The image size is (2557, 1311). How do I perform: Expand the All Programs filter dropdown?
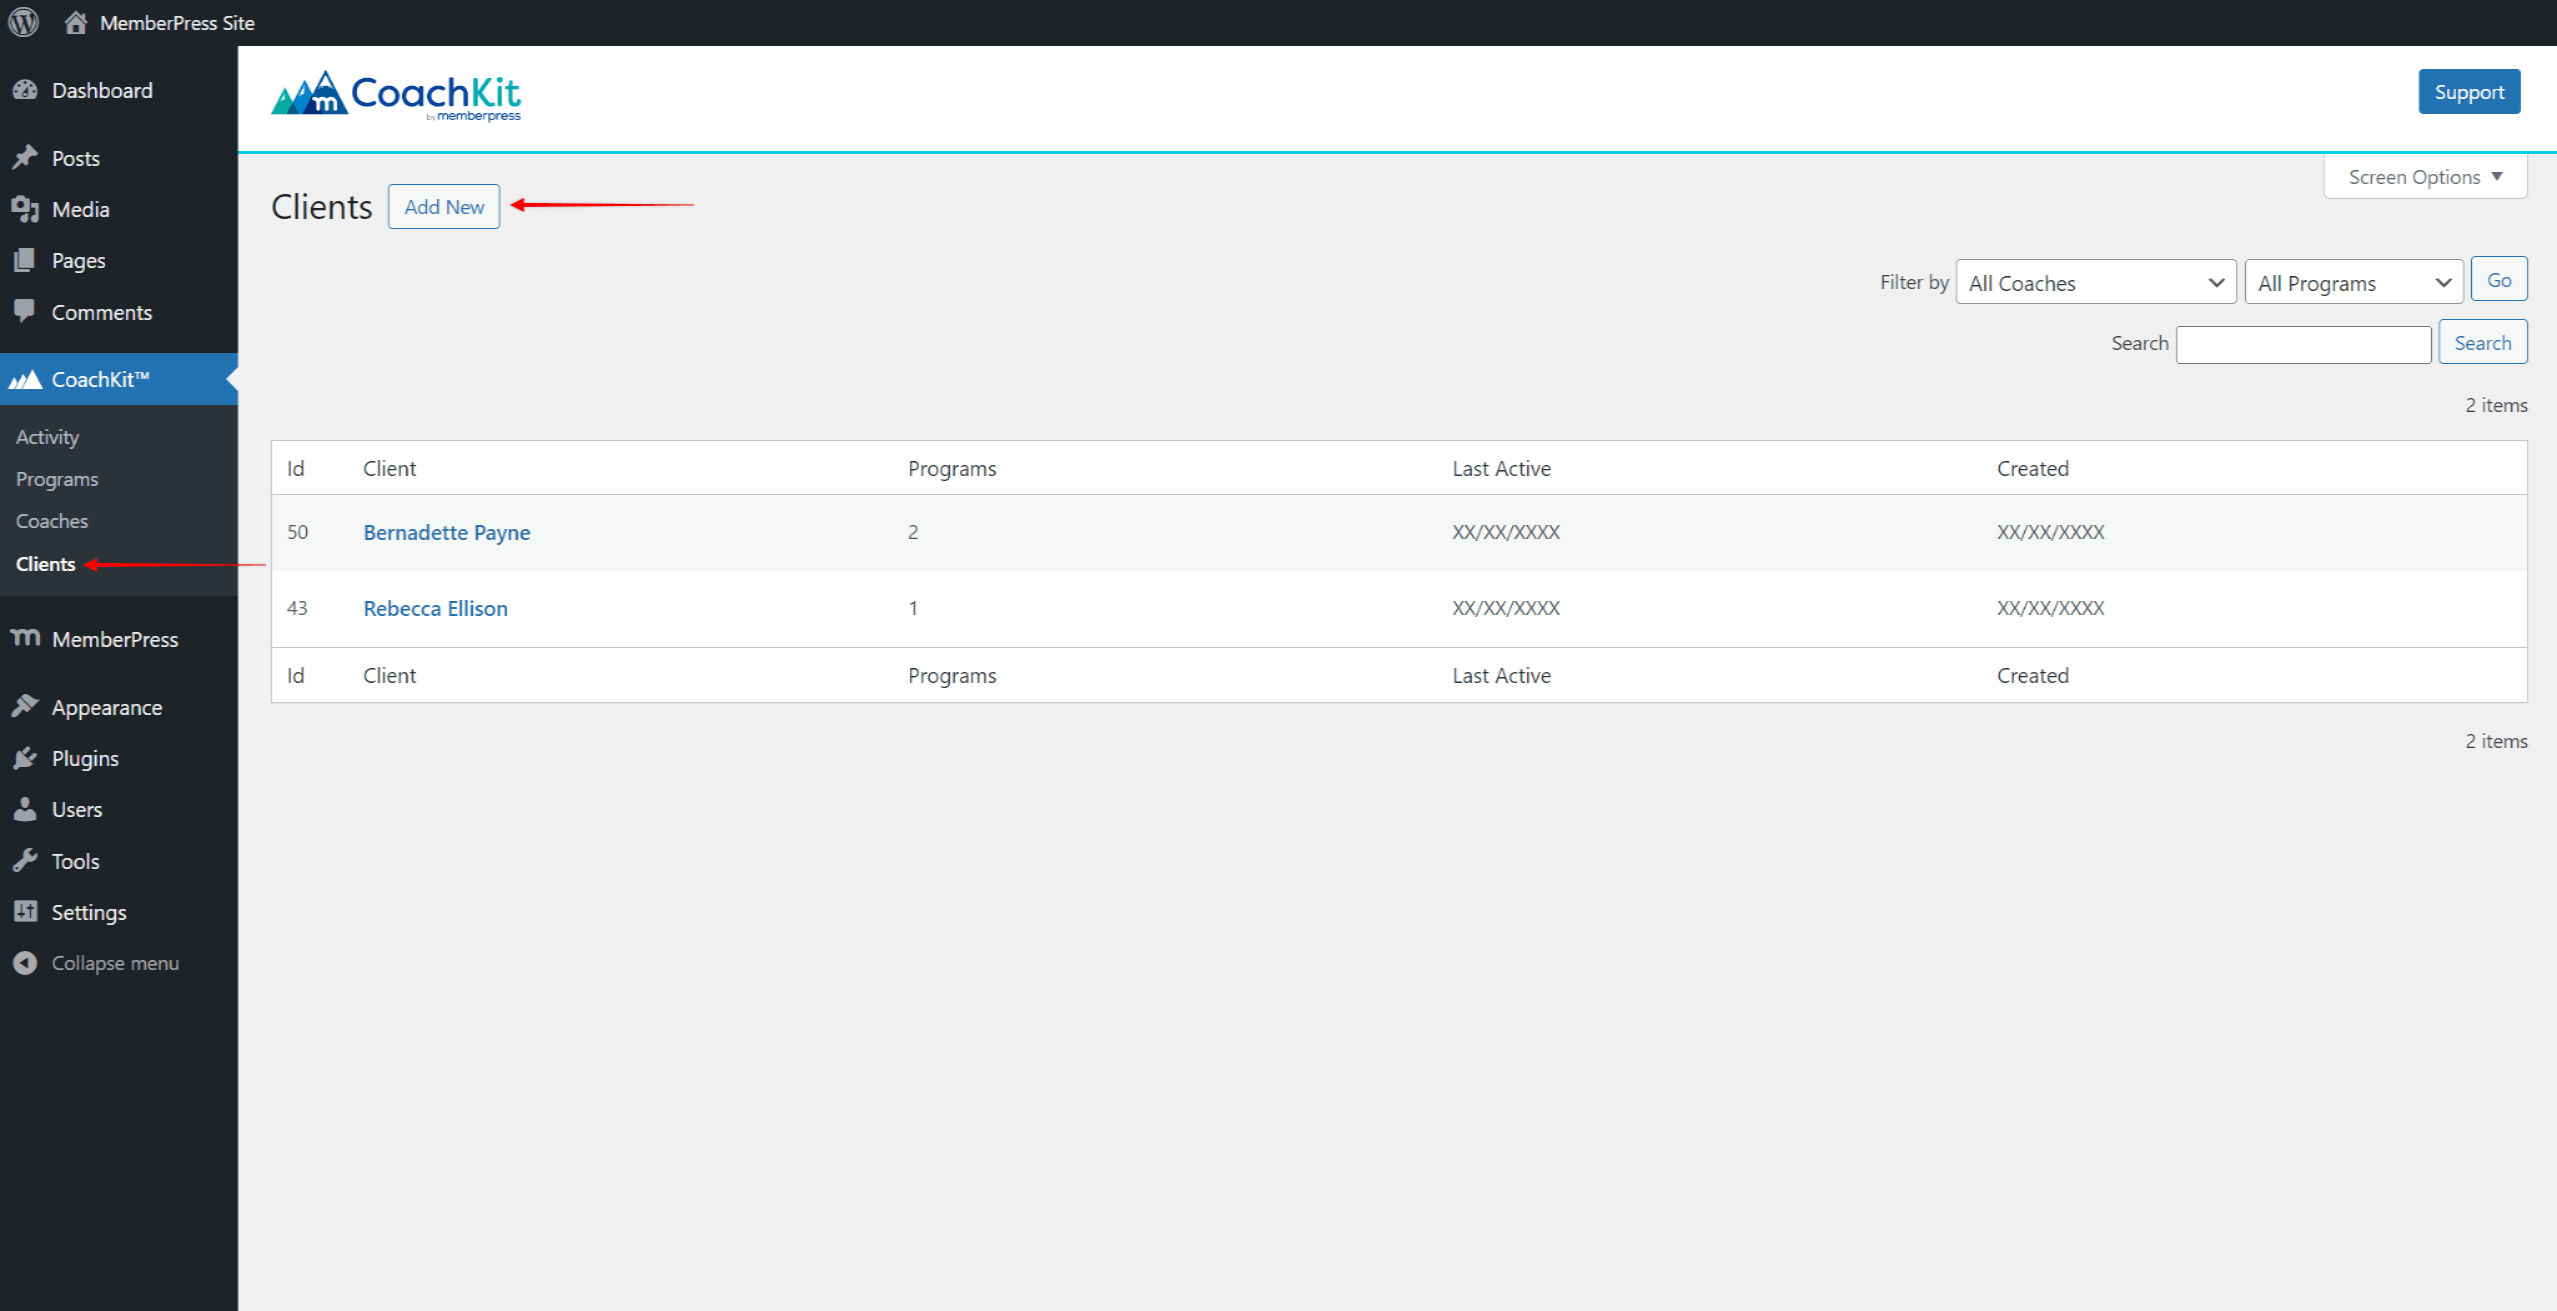tap(2351, 281)
